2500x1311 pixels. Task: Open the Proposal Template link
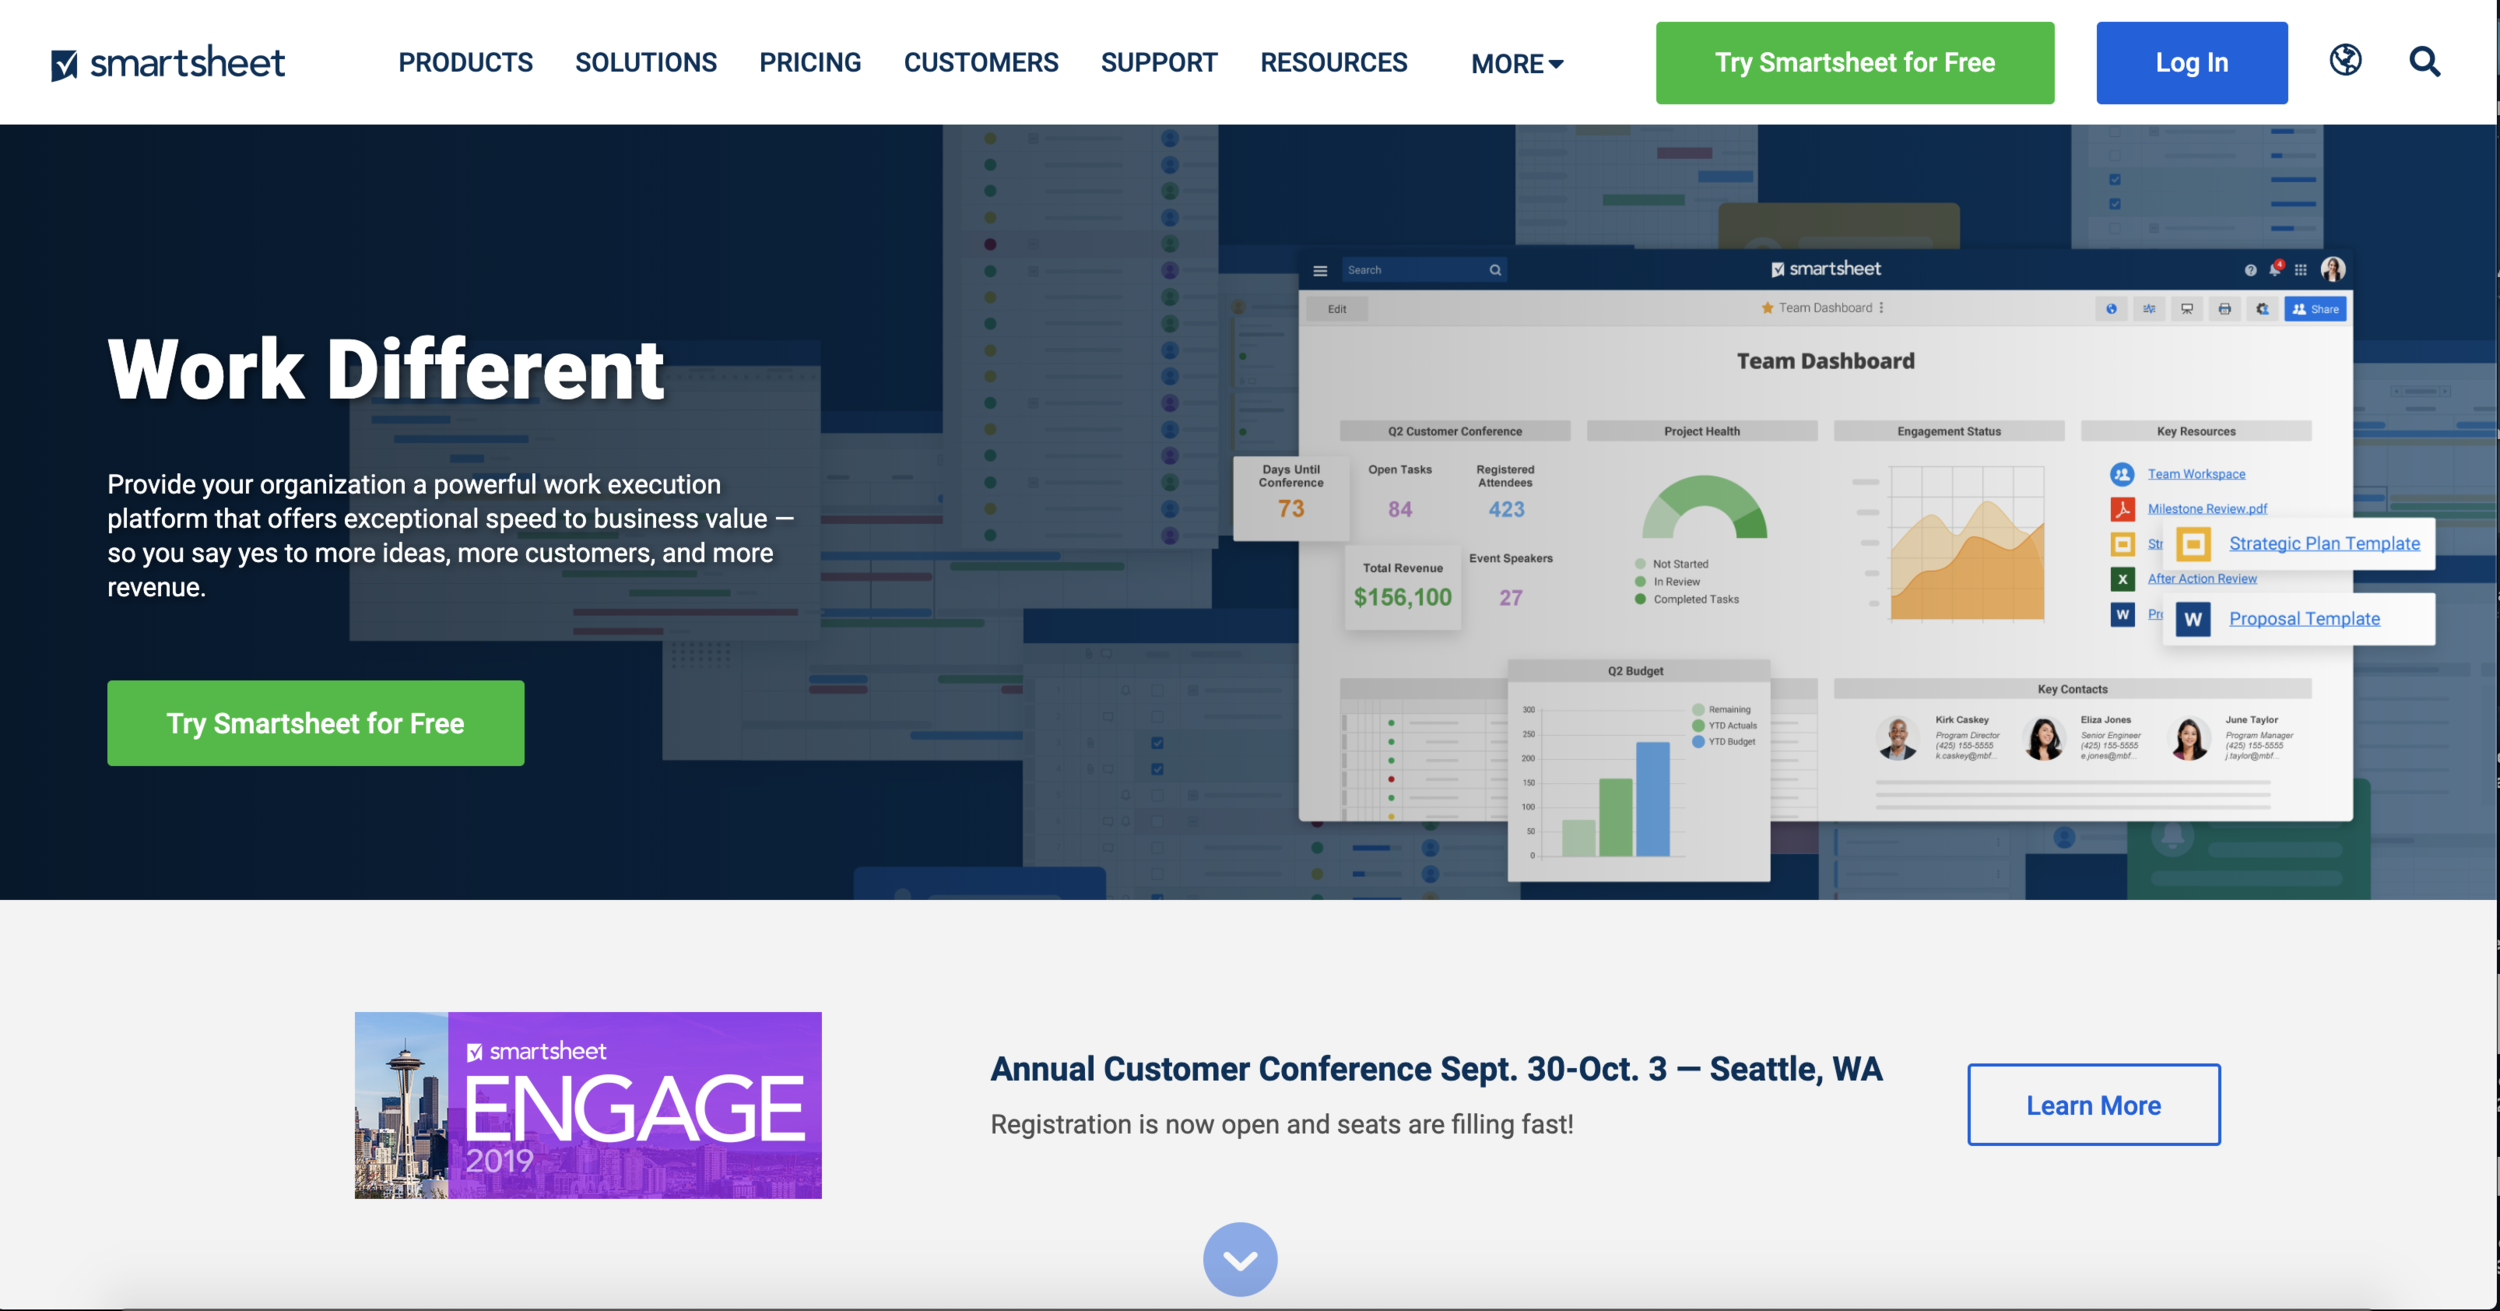click(x=2305, y=619)
